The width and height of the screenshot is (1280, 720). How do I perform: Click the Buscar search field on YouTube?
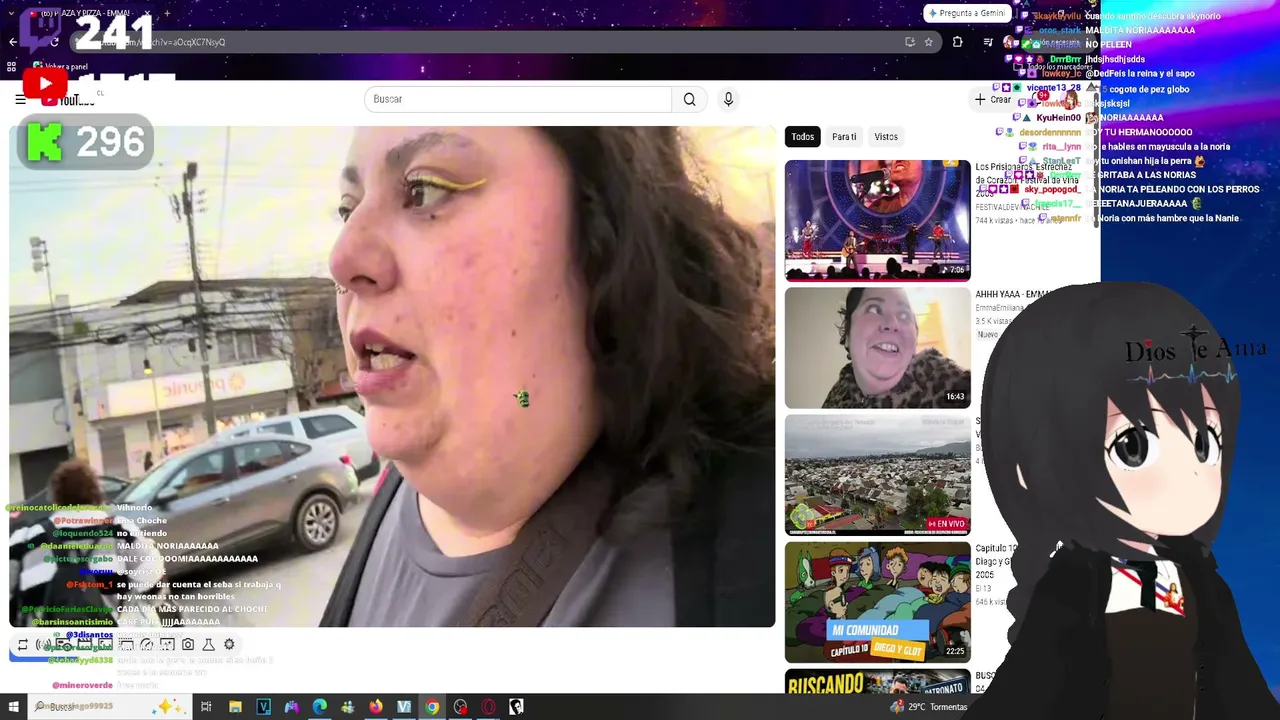coord(518,99)
